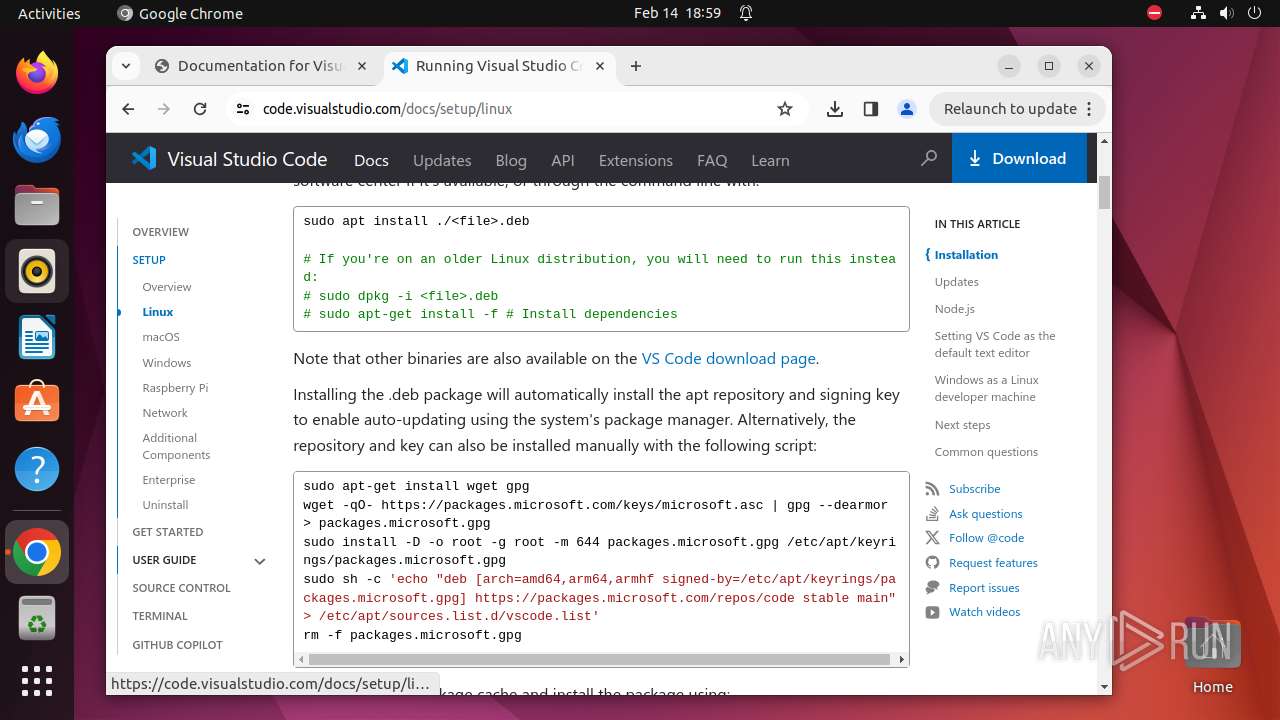
Task: Open the Extensions nav item
Action: (636, 160)
